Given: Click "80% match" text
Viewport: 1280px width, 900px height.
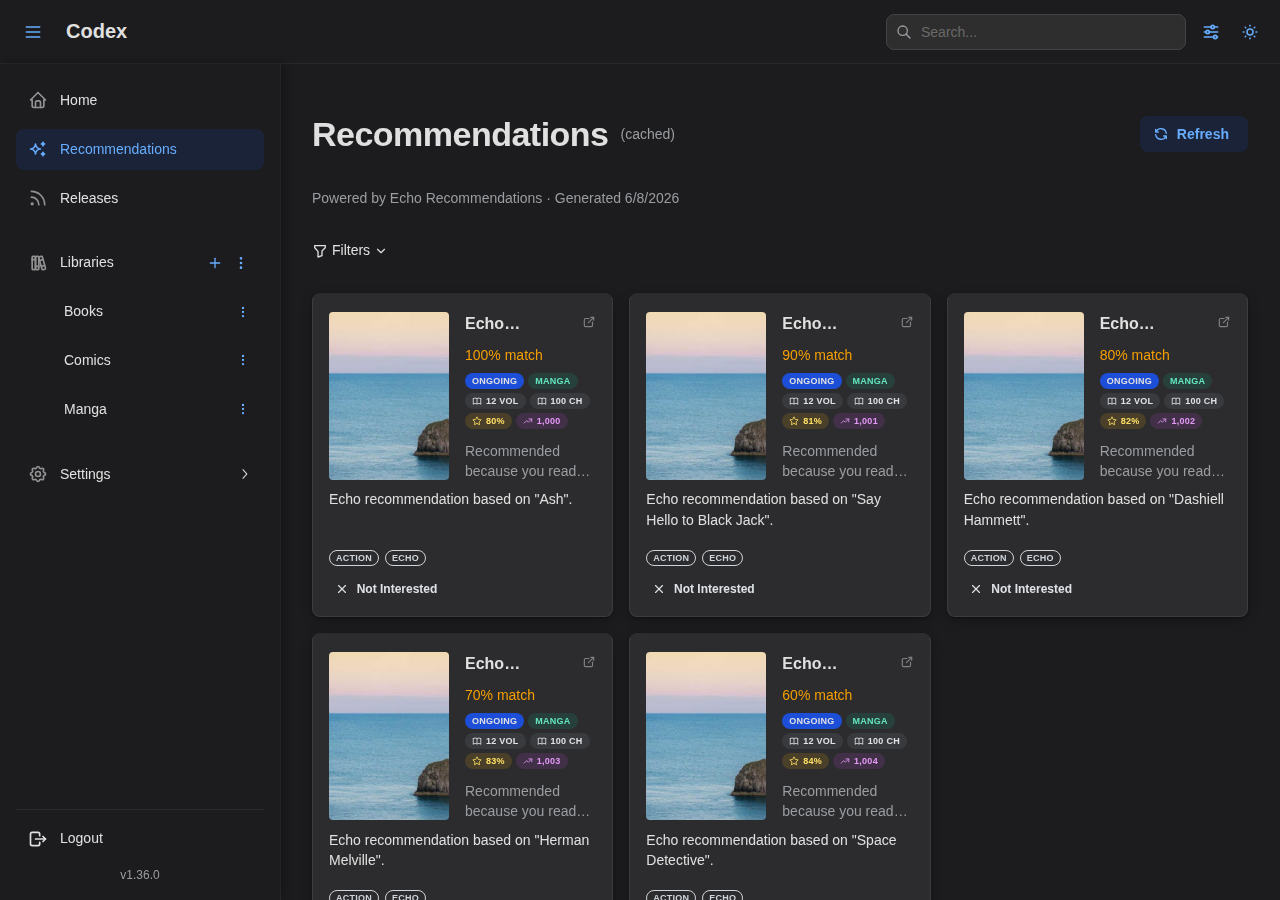Looking at the screenshot, I should tap(1135, 355).
